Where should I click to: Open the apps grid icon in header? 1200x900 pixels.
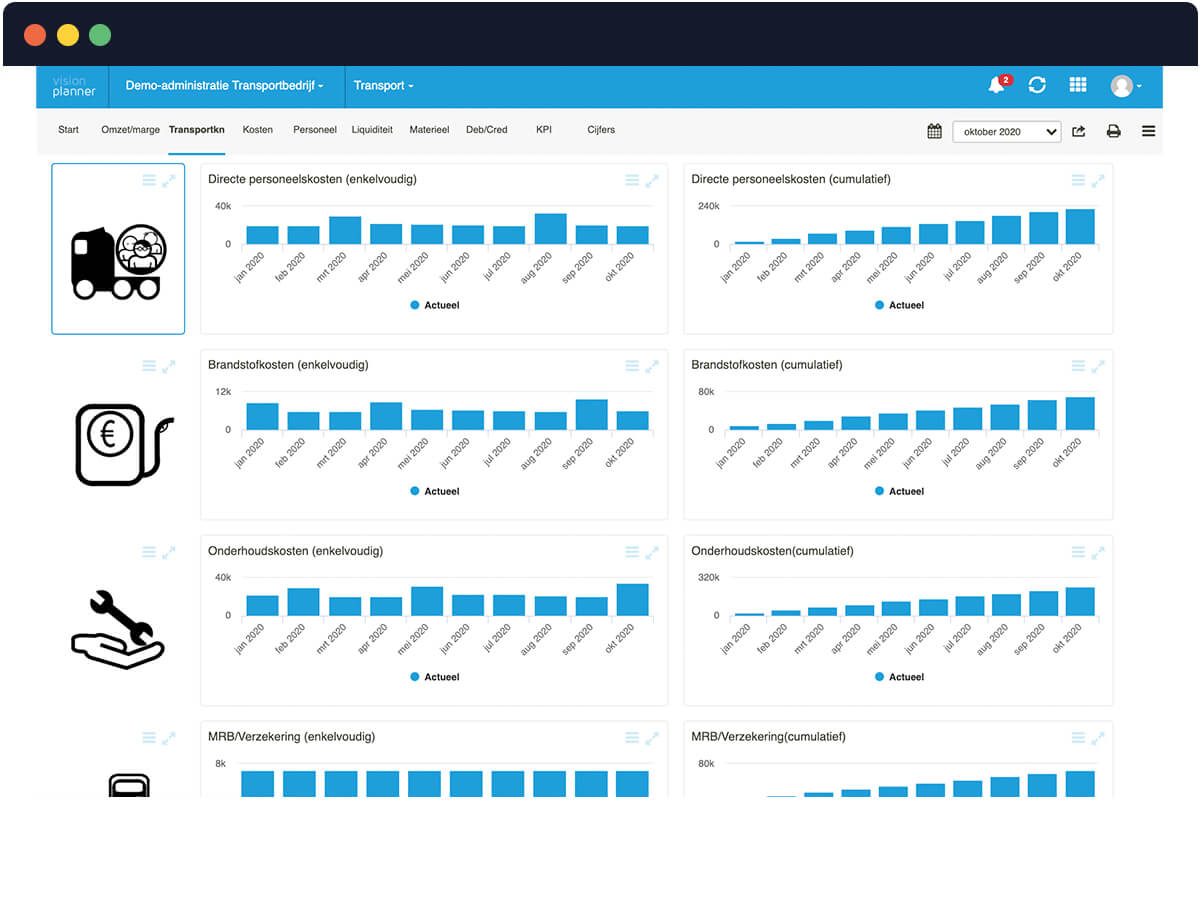1078,85
